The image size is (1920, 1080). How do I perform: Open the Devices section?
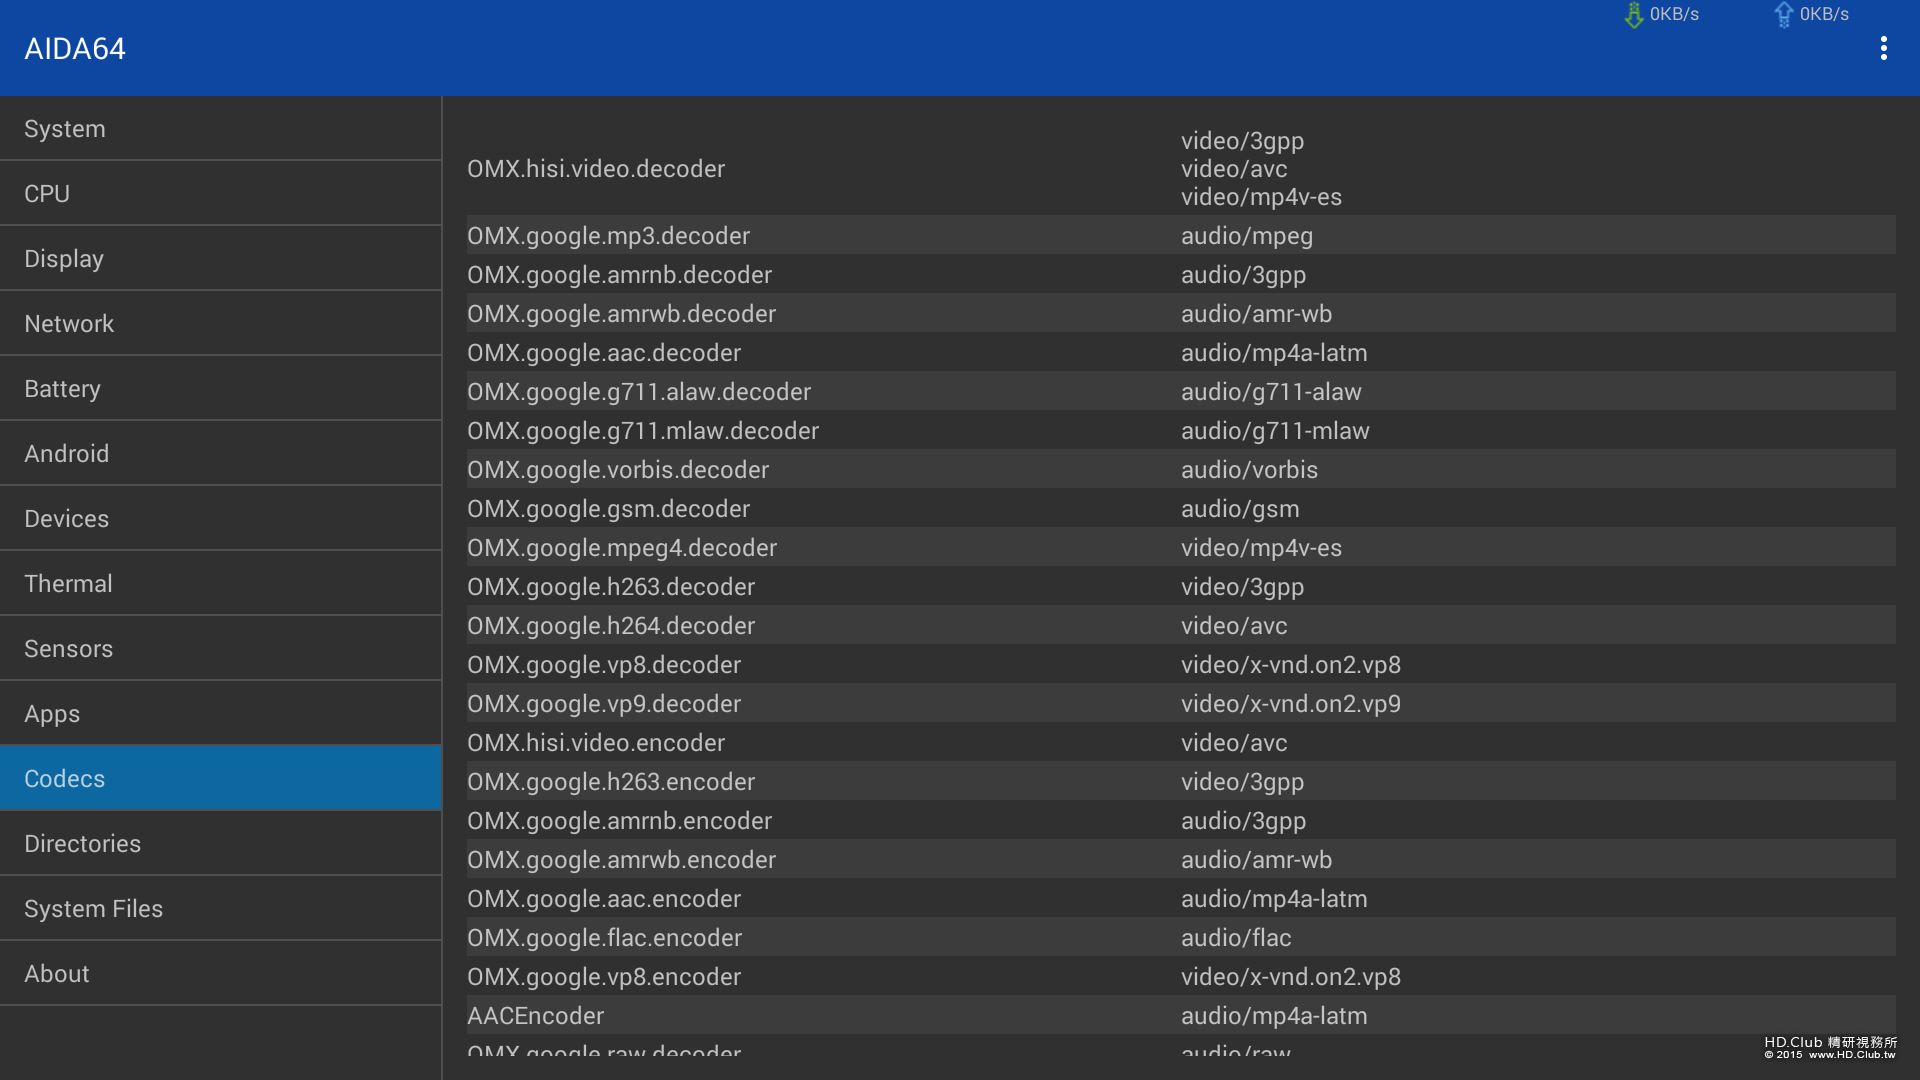pos(220,519)
